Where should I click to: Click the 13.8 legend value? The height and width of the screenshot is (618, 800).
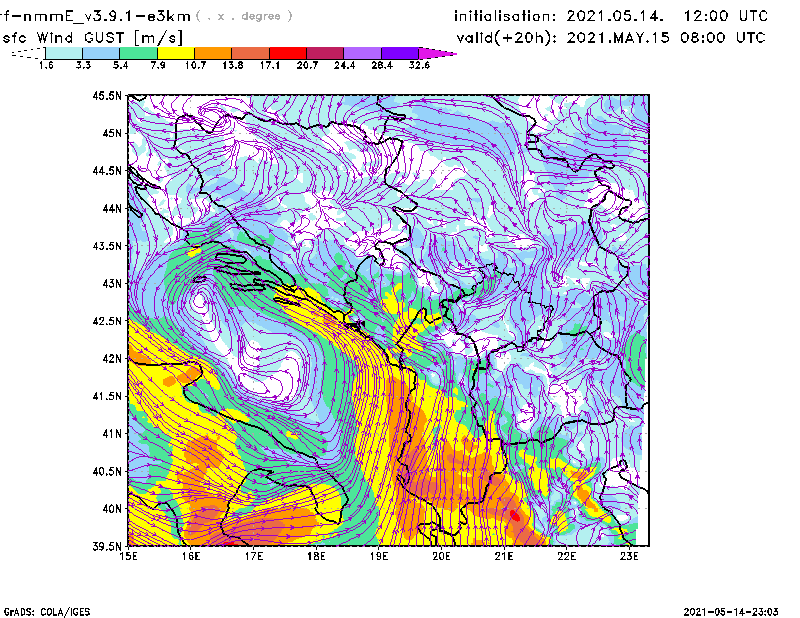tap(233, 65)
